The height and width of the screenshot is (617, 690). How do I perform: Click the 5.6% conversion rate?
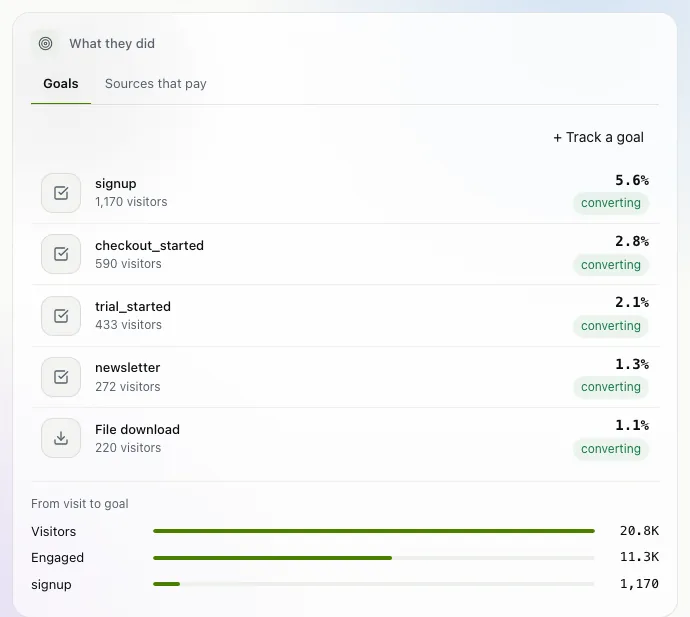632,180
